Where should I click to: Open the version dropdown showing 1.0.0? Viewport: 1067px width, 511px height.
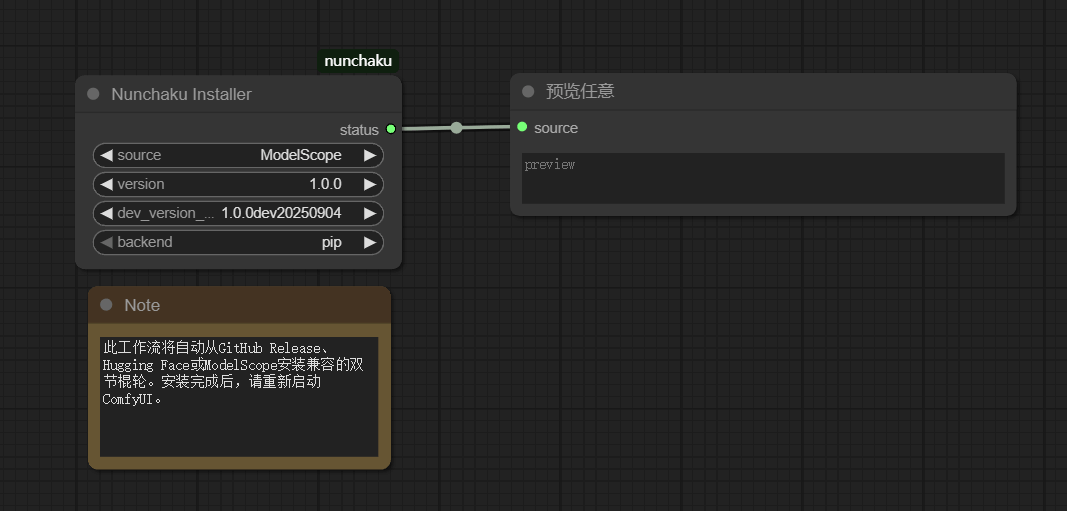[238, 184]
